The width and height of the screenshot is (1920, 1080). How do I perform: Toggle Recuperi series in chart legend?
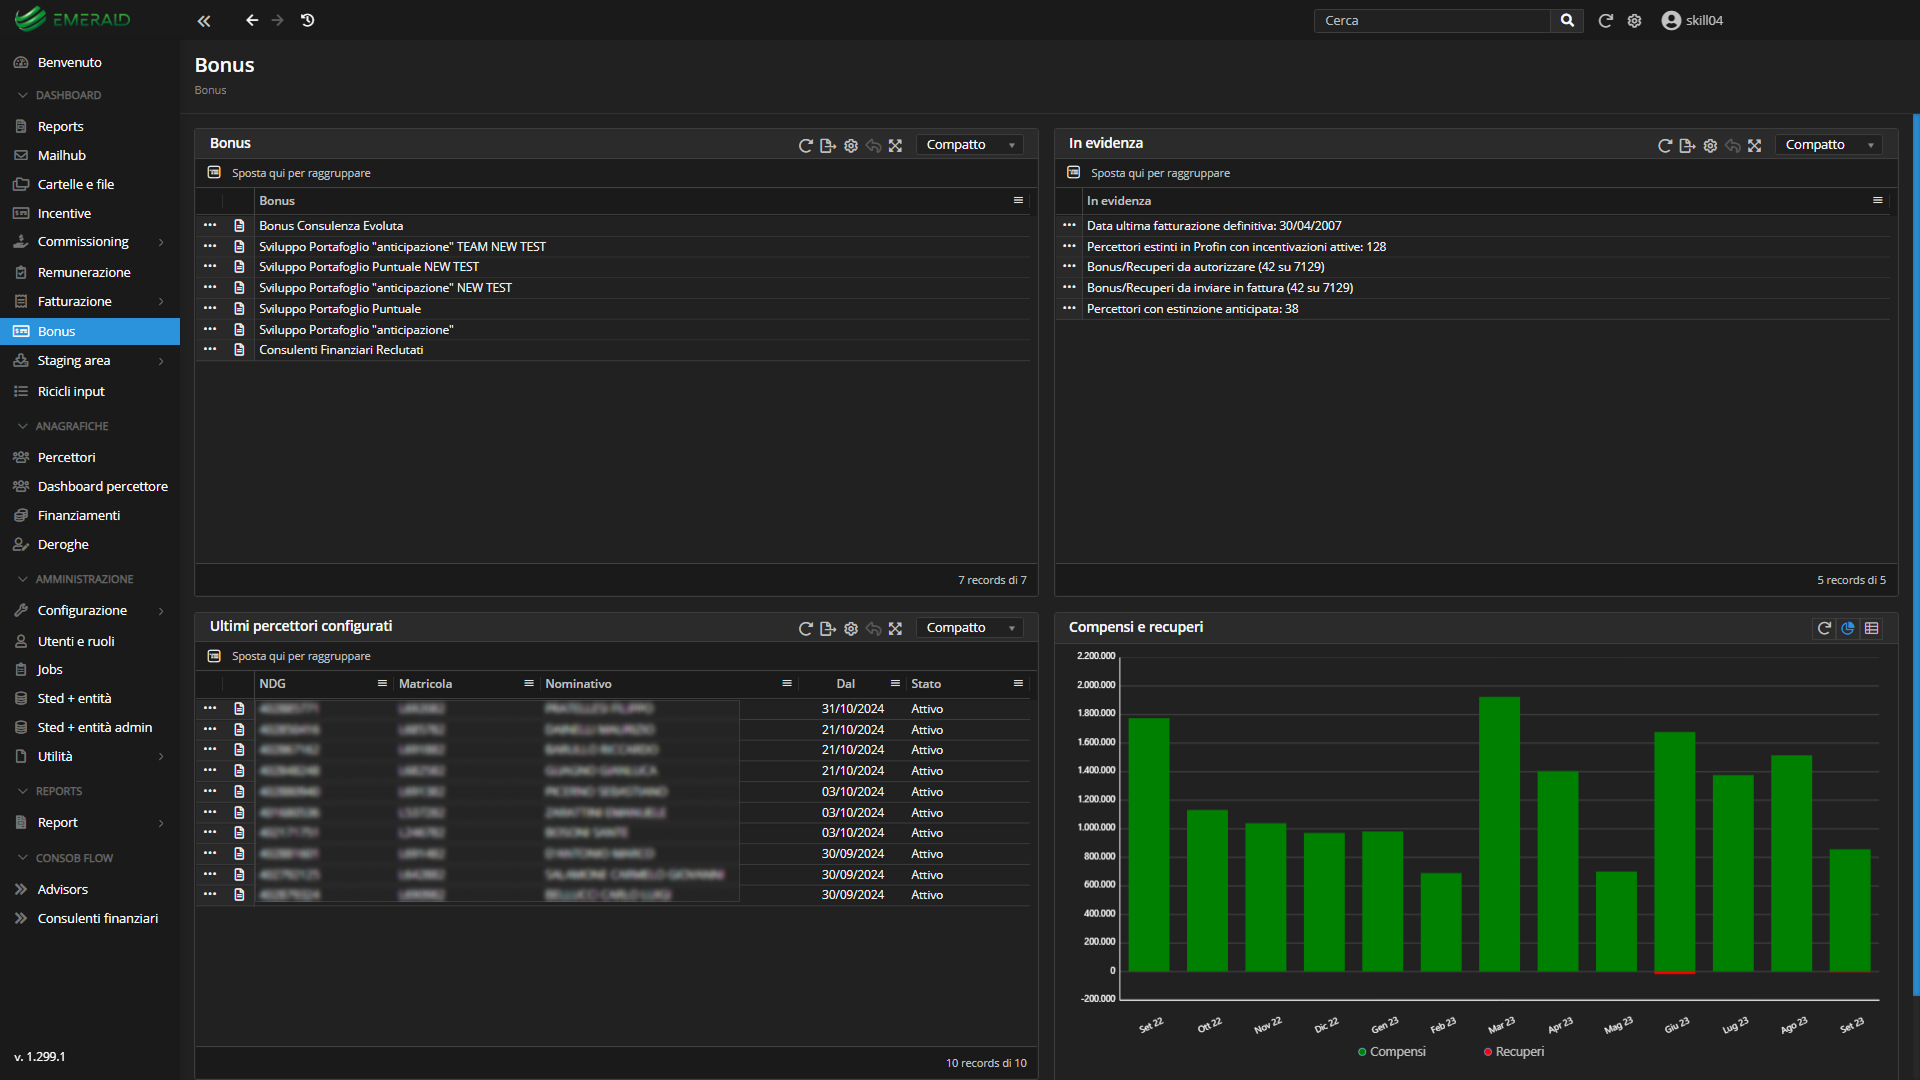point(1514,1052)
